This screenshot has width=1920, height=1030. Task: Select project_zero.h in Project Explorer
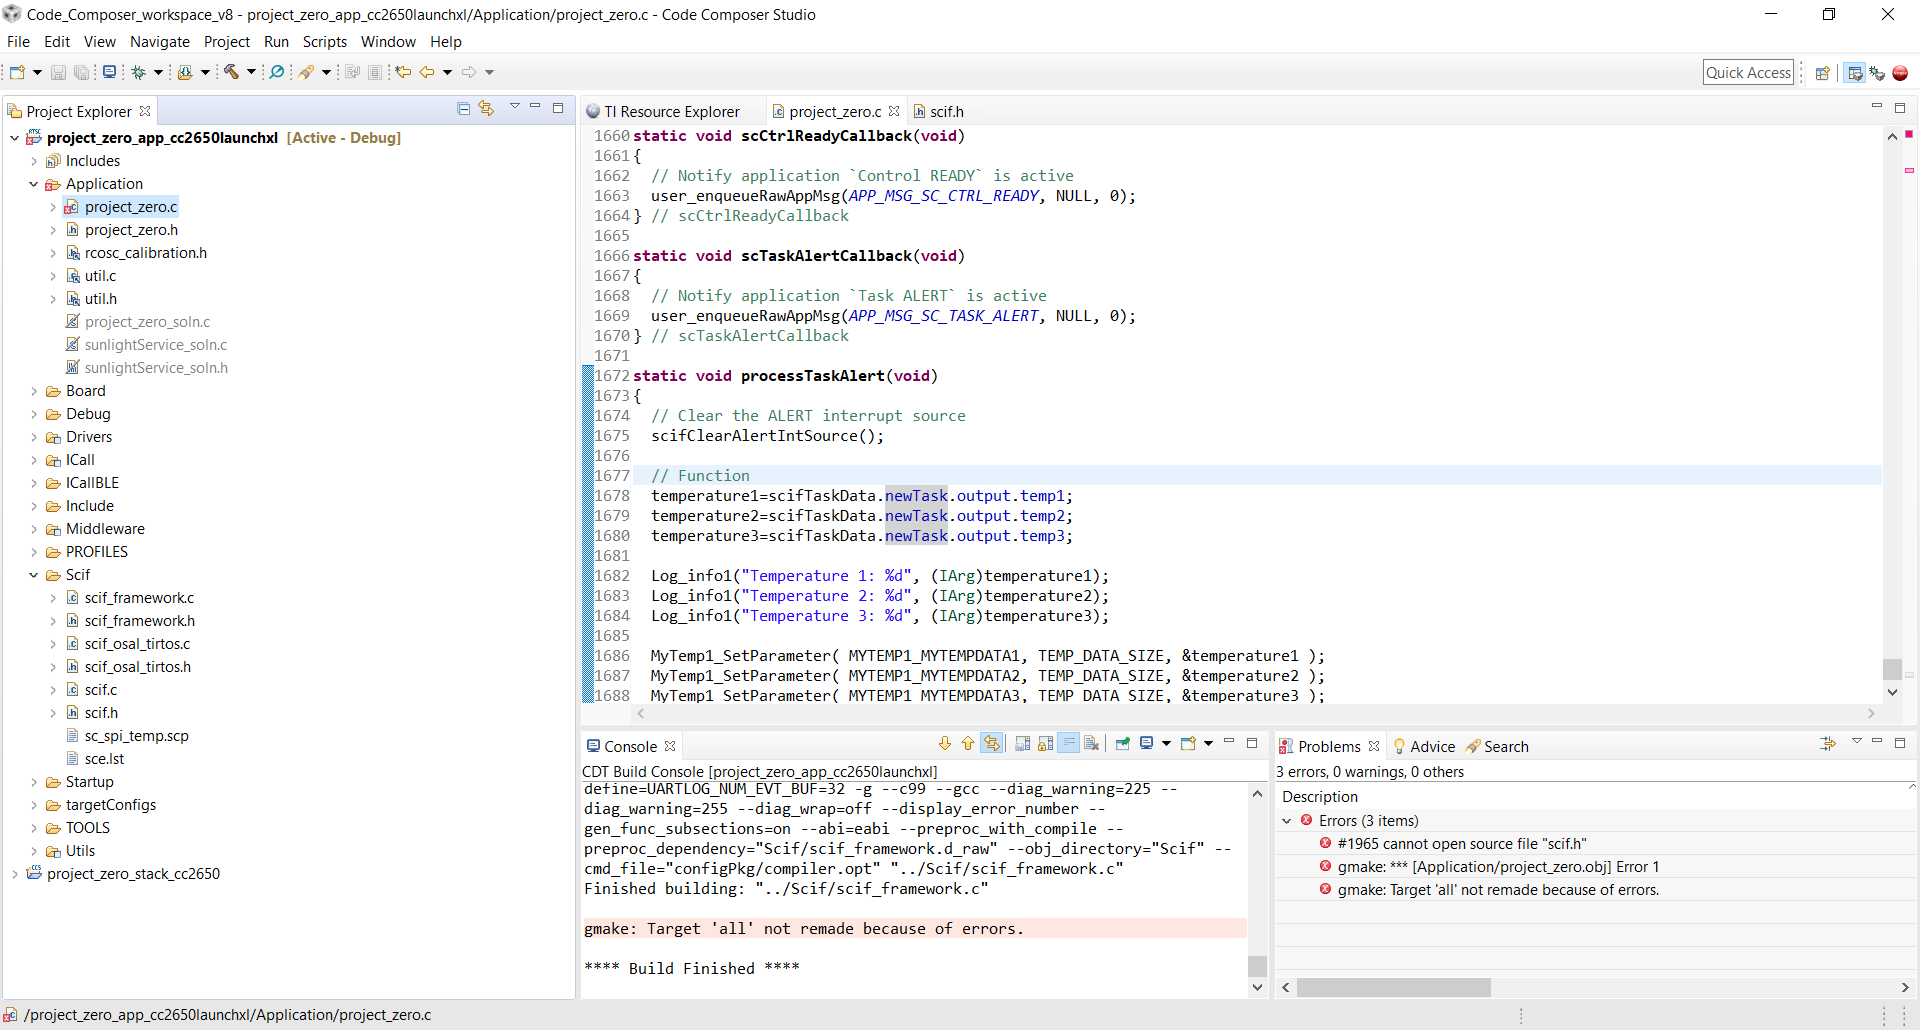tap(131, 230)
